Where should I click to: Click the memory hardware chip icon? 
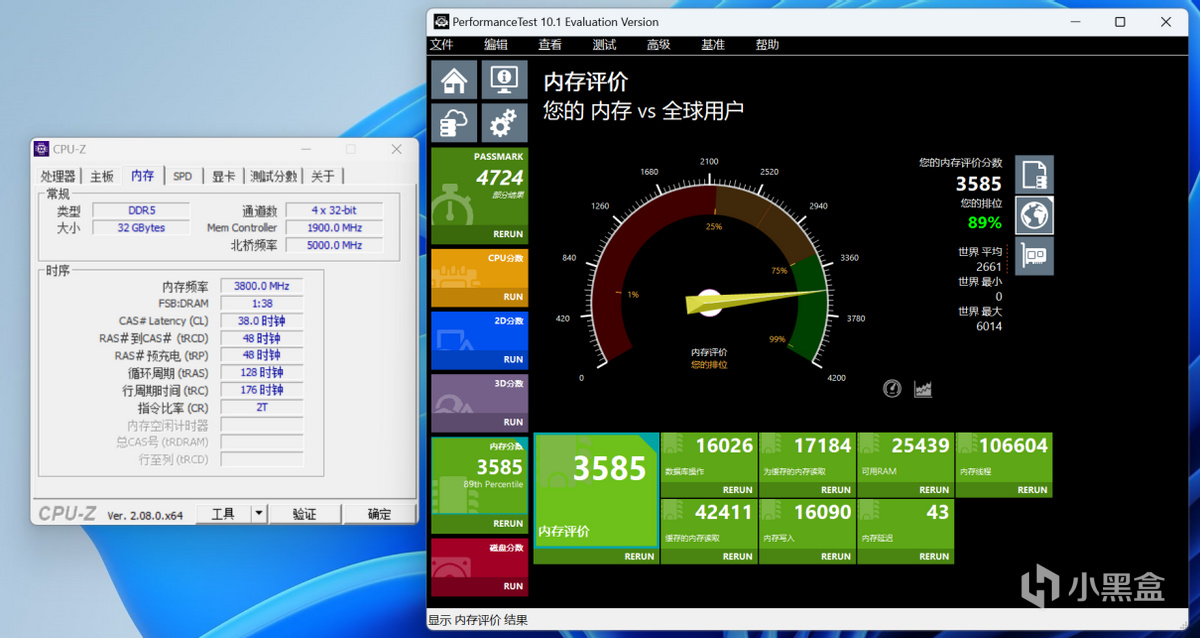1034,257
